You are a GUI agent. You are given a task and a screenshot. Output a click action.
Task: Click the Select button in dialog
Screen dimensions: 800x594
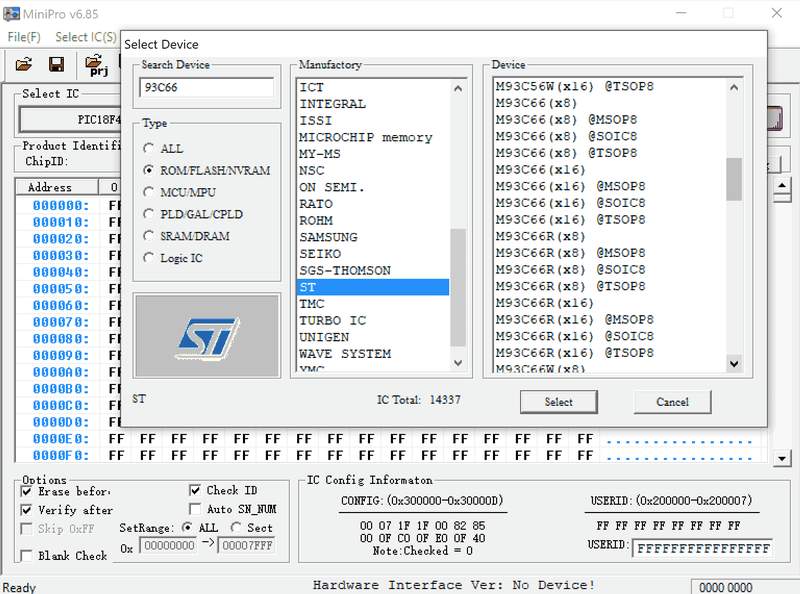pyautogui.click(x=559, y=402)
